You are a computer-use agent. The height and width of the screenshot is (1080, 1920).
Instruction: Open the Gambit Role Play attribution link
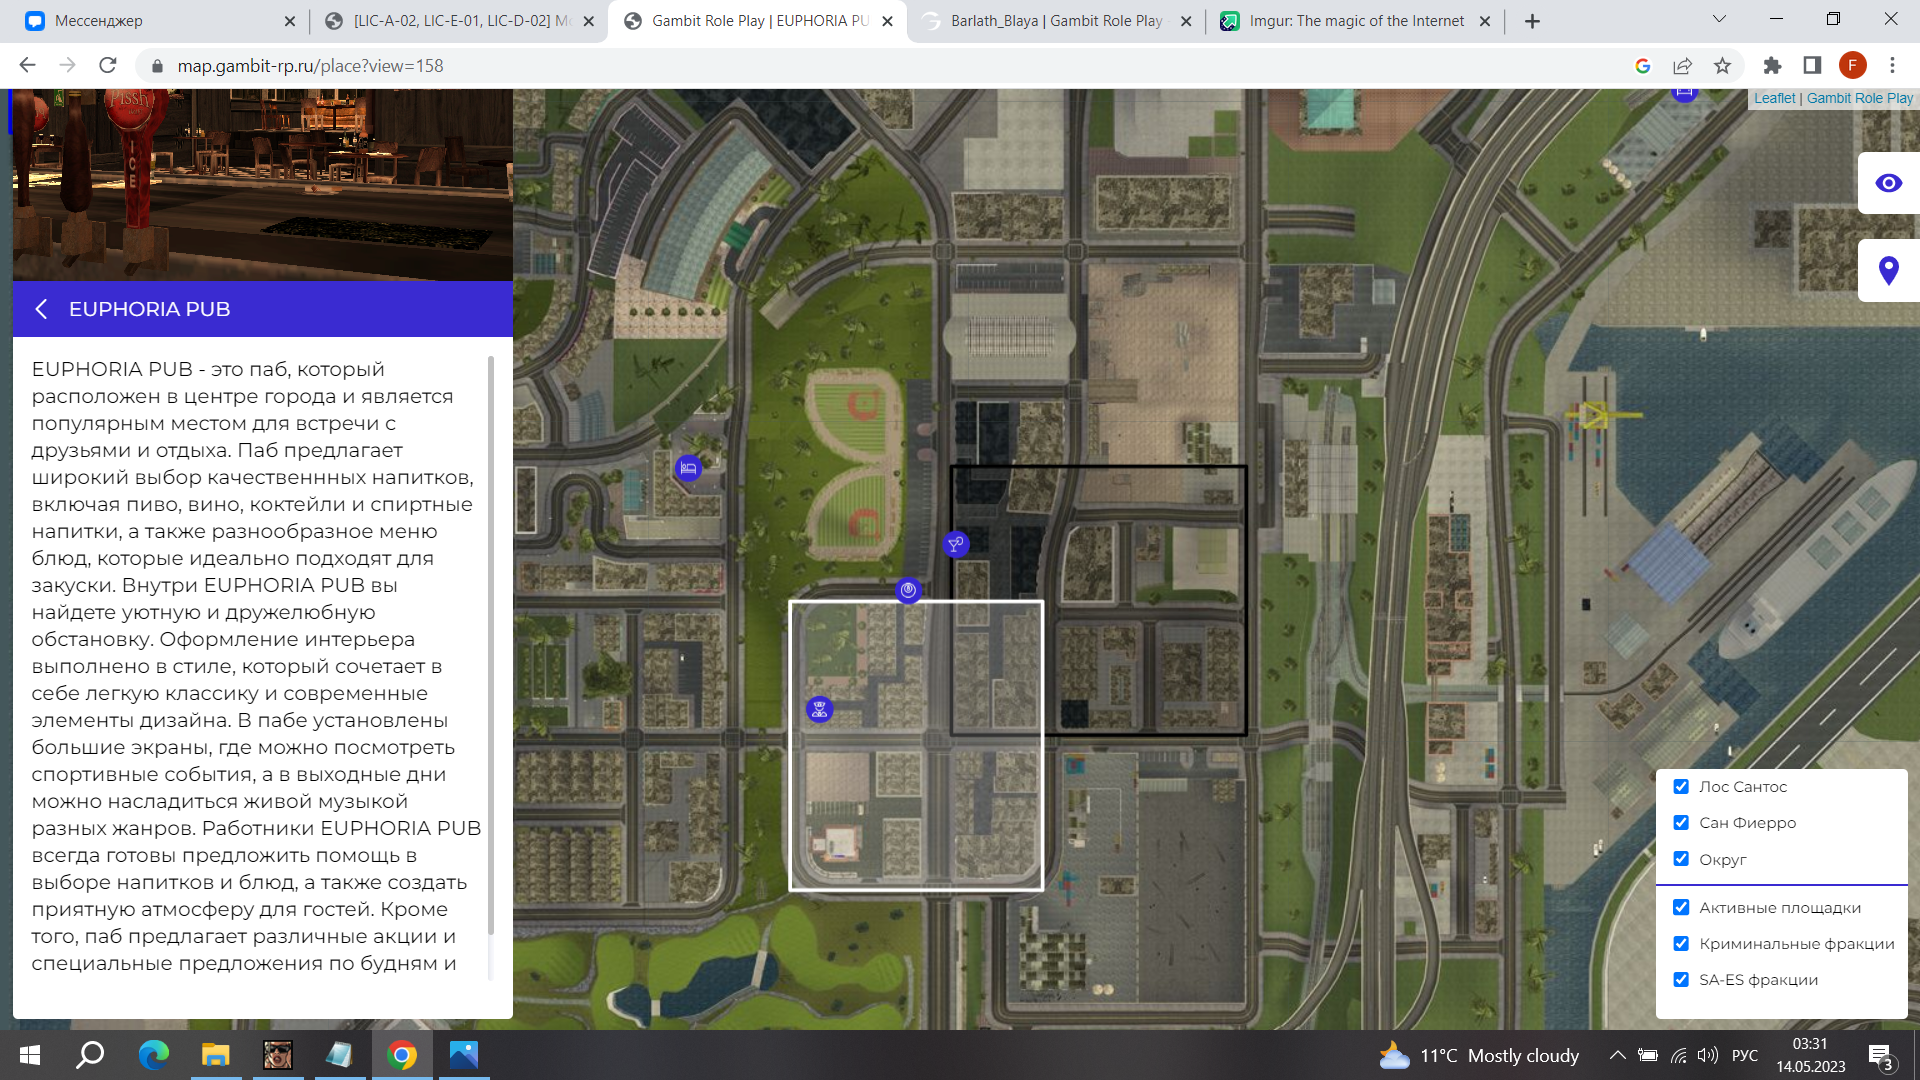click(1859, 98)
